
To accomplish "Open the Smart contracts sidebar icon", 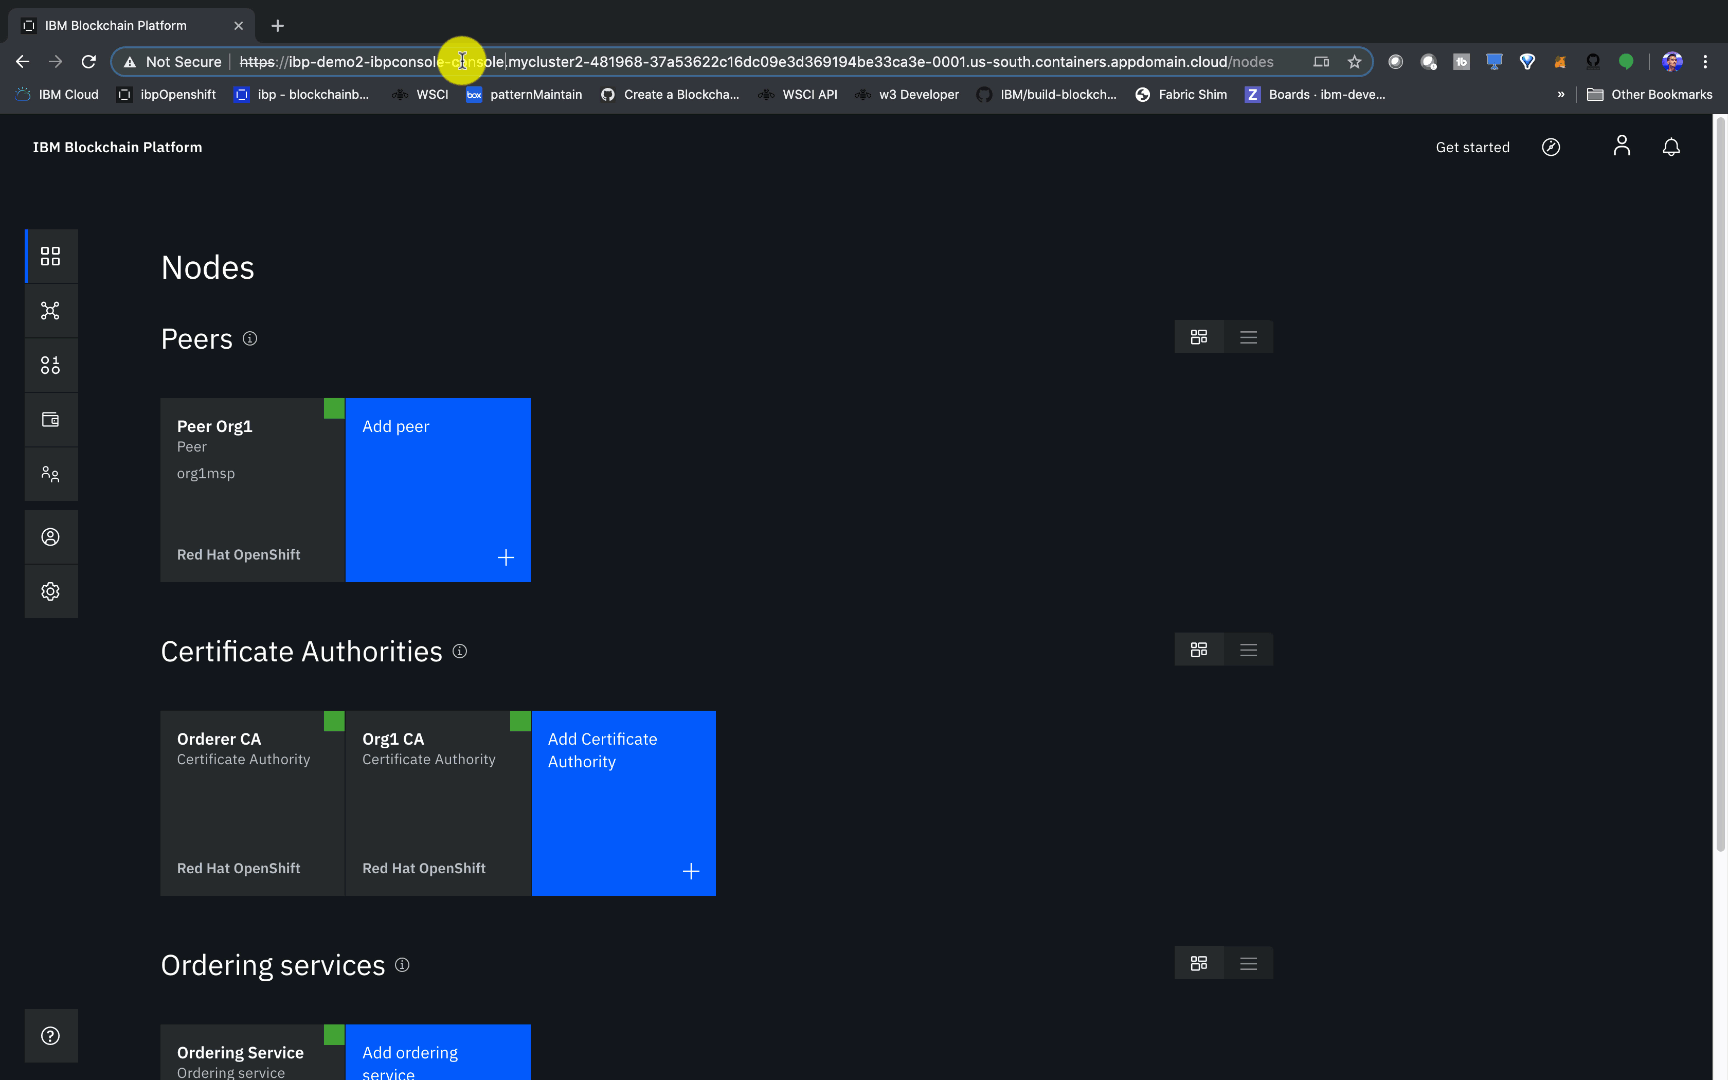I will click(x=50, y=365).
